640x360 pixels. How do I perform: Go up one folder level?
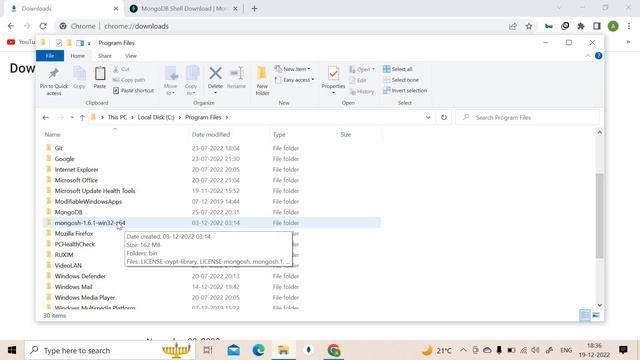pos(82,118)
